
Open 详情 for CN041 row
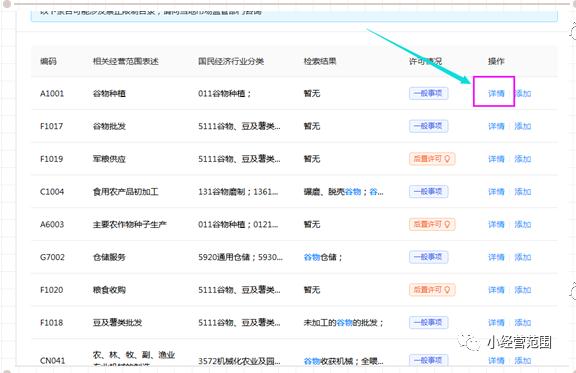click(x=496, y=361)
